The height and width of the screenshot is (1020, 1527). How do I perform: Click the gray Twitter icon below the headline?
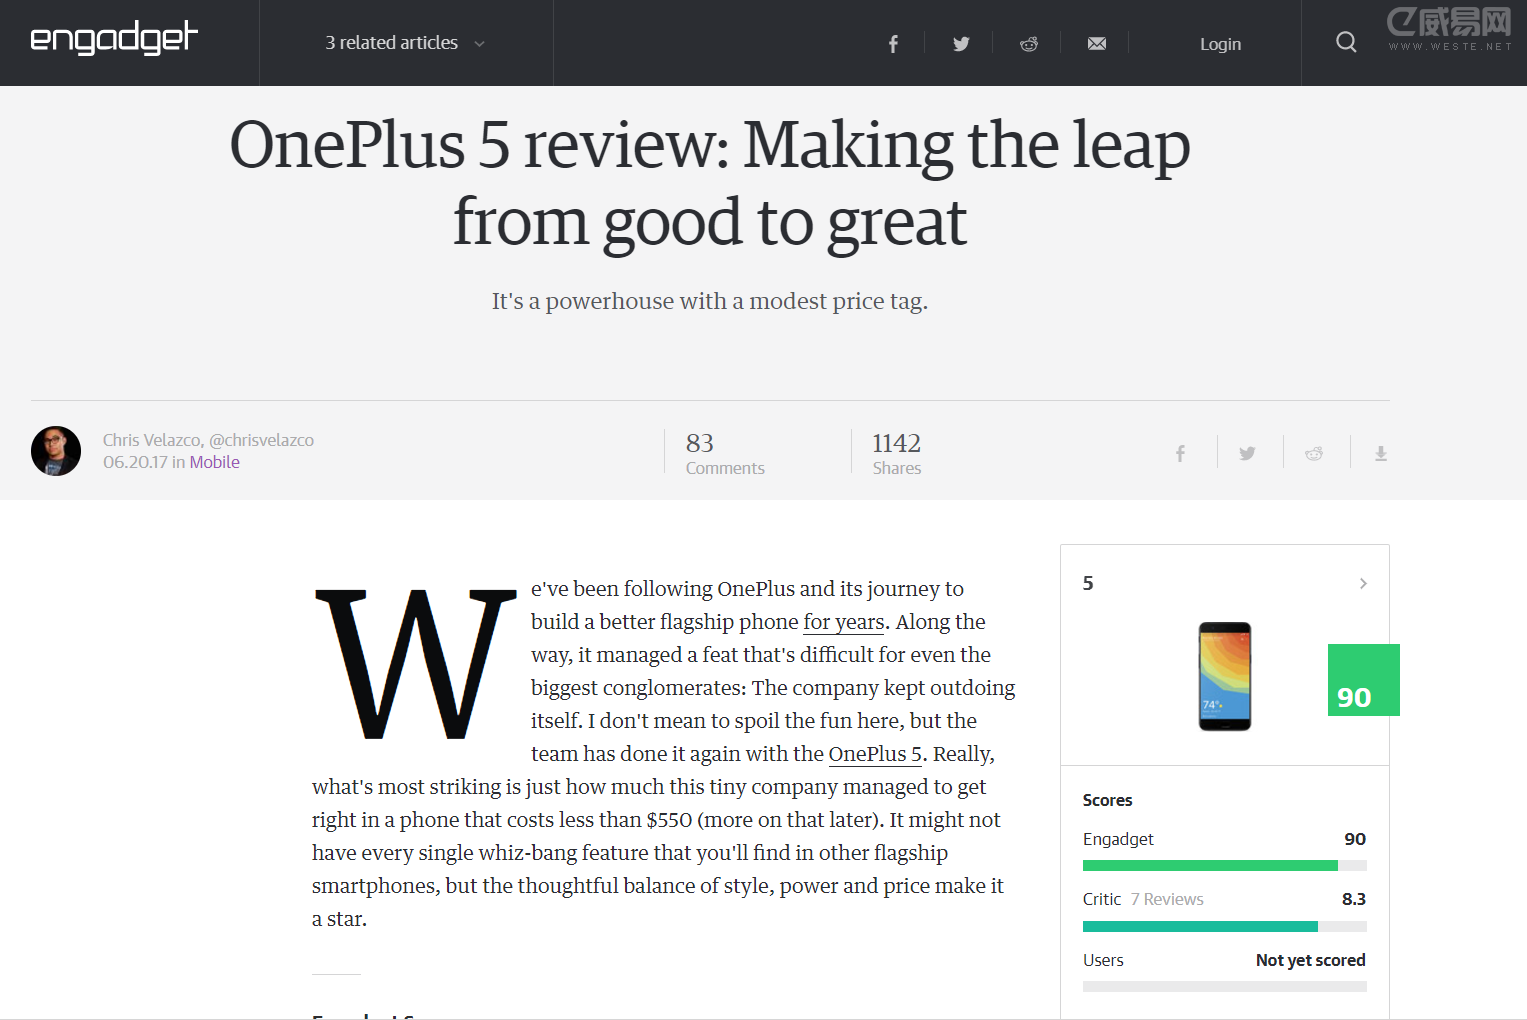pos(1247,454)
